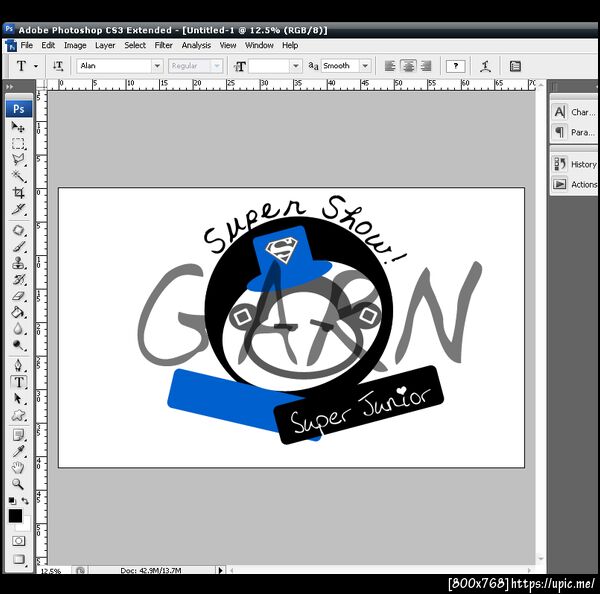Open the History panel
The height and width of the screenshot is (594, 600).
tap(575, 164)
